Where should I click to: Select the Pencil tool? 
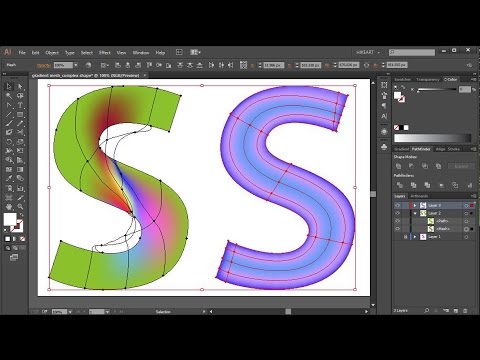tap(20, 124)
